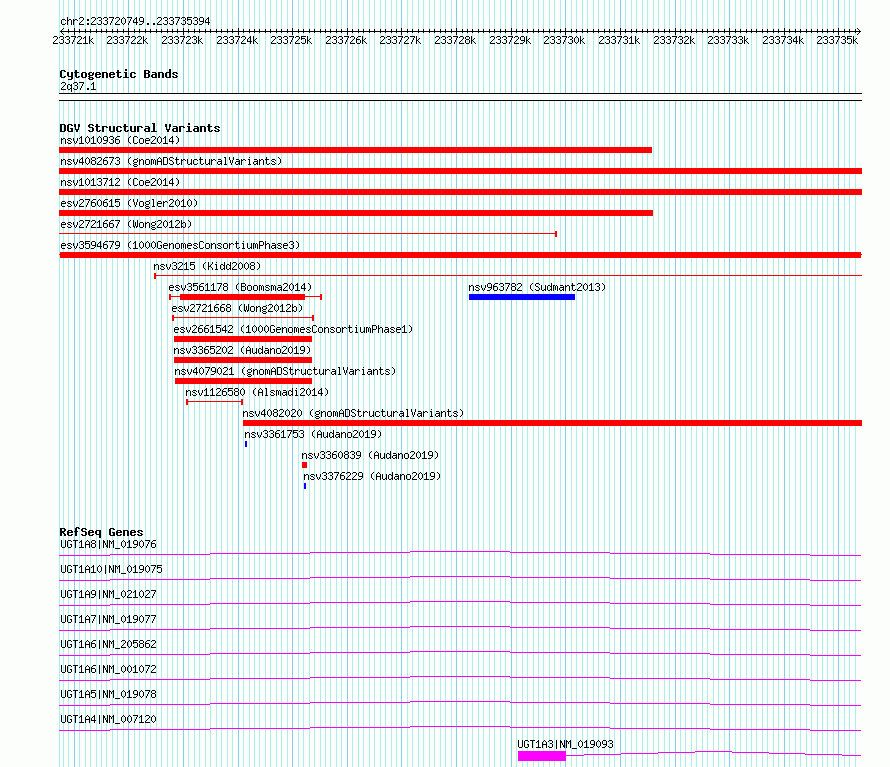The width and height of the screenshot is (890, 767).
Task: Click the red bar under nsv4082020
Action: pyautogui.click(x=552, y=423)
